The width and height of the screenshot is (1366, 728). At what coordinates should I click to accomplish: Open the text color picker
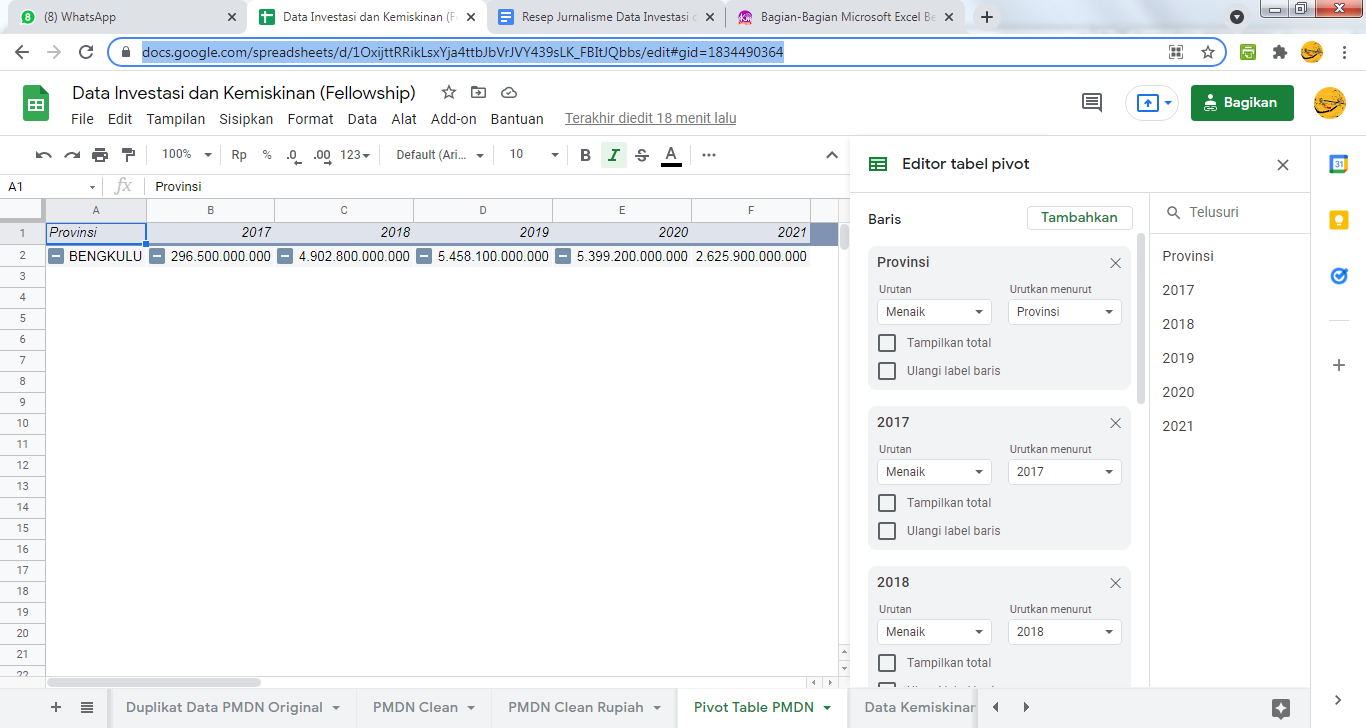[671, 155]
